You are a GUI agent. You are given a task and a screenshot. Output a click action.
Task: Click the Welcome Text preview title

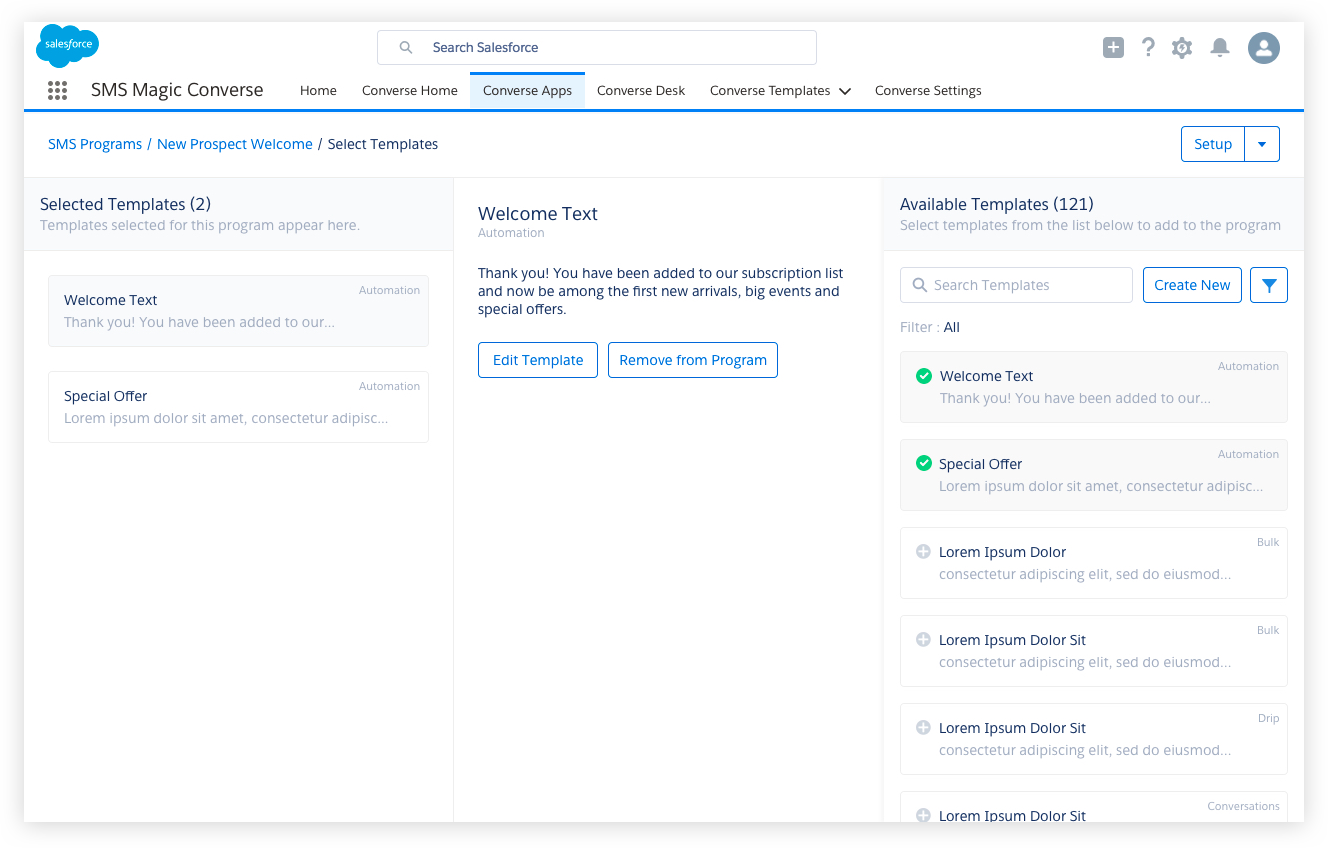(x=538, y=213)
